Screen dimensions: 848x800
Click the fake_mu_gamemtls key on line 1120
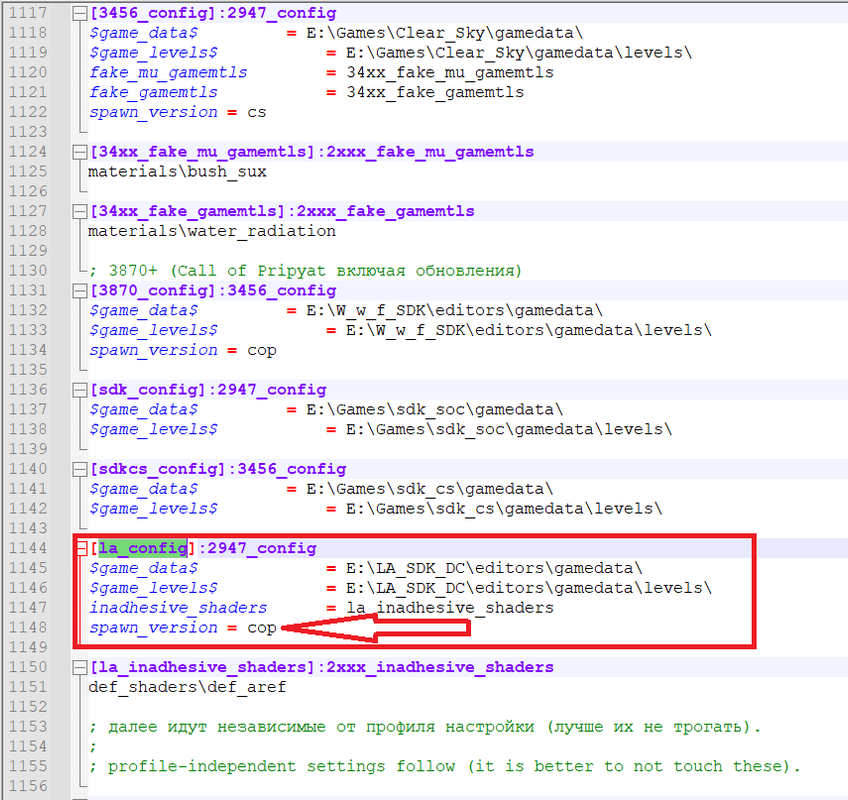click(x=168, y=72)
